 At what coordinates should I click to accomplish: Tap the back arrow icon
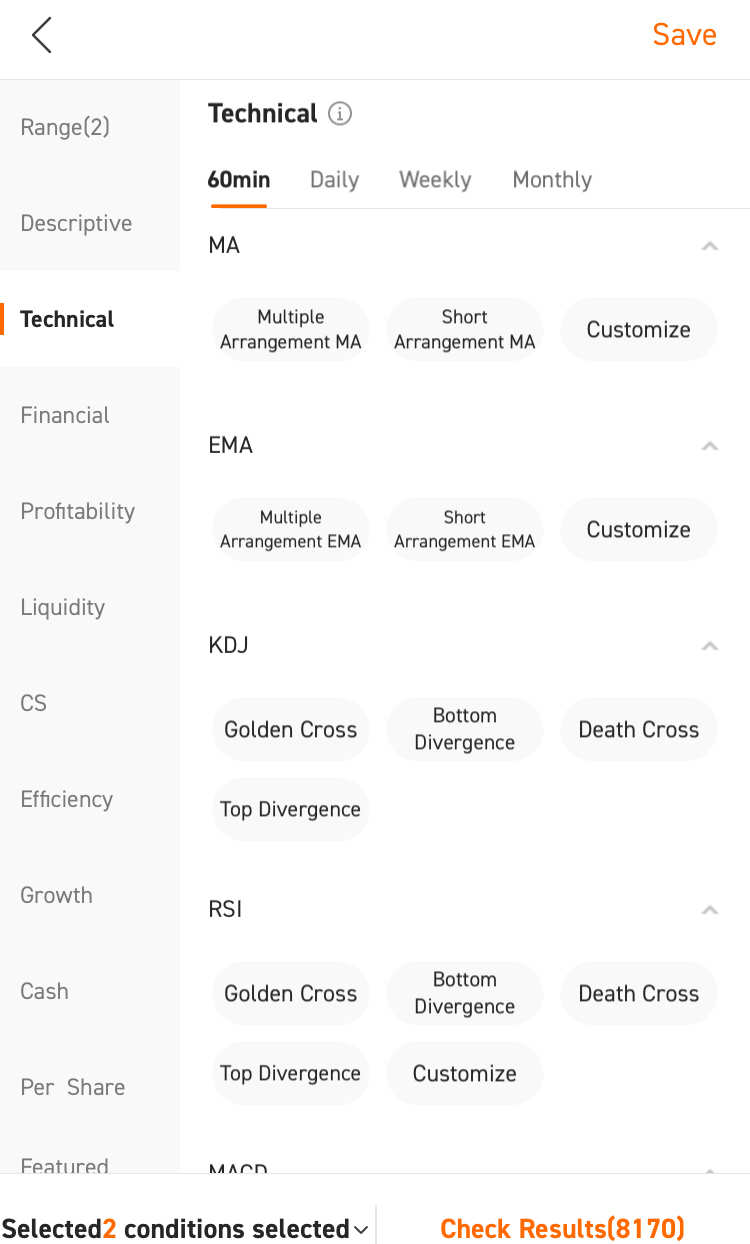pyautogui.click(x=41, y=35)
